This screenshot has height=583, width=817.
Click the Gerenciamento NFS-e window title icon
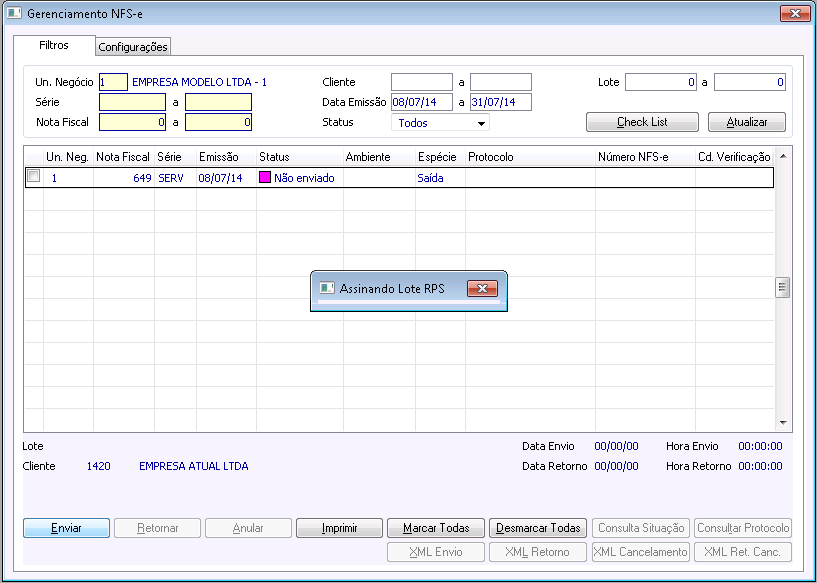tap(14, 13)
